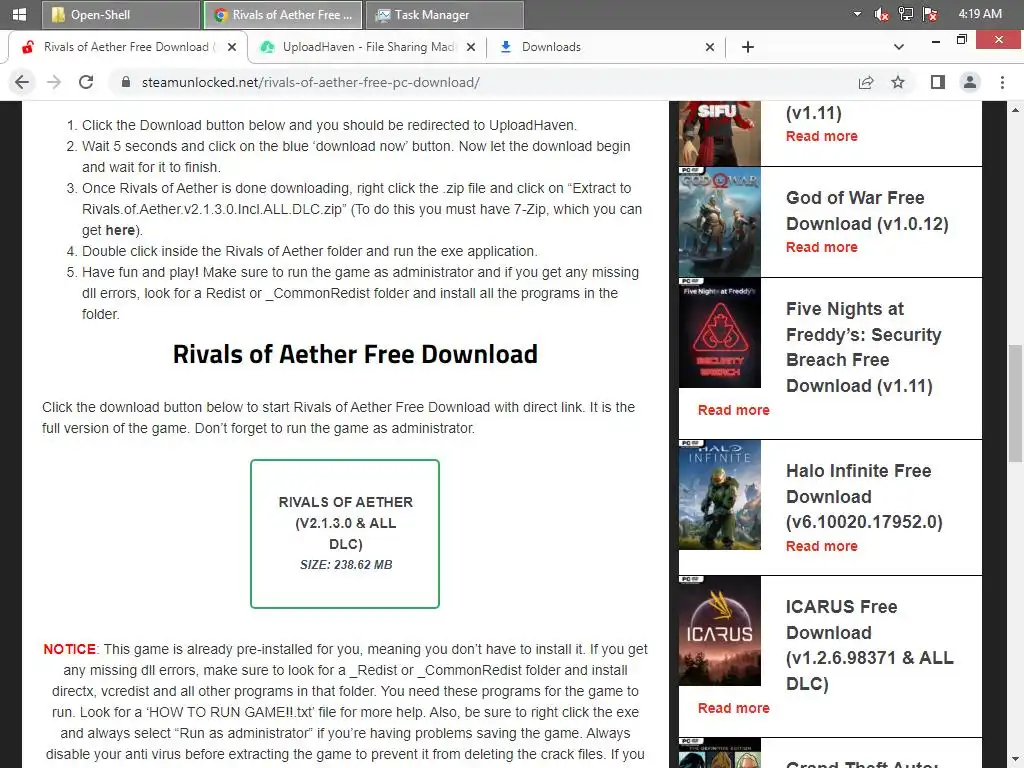Open the Chrome three-dot menu
The width and height of the screenshot is (1024, 768).
(1002, 82)
